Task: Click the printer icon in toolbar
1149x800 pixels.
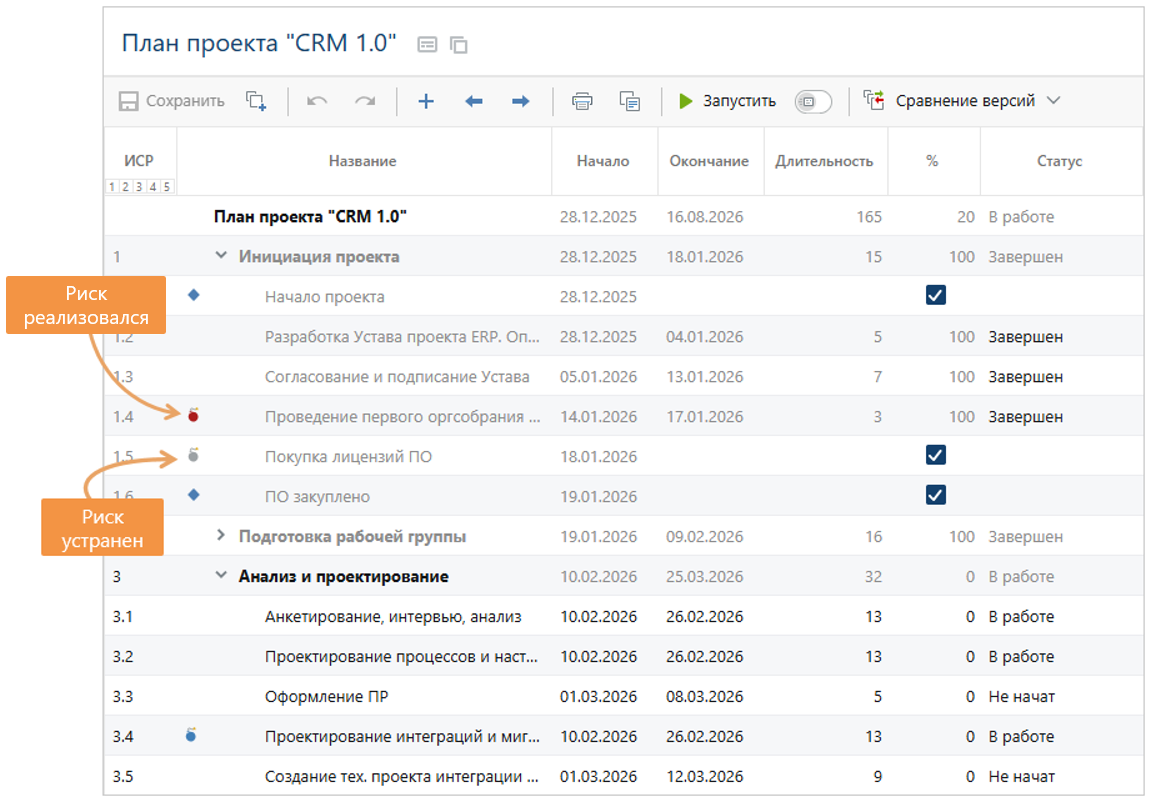Action: 582,101
